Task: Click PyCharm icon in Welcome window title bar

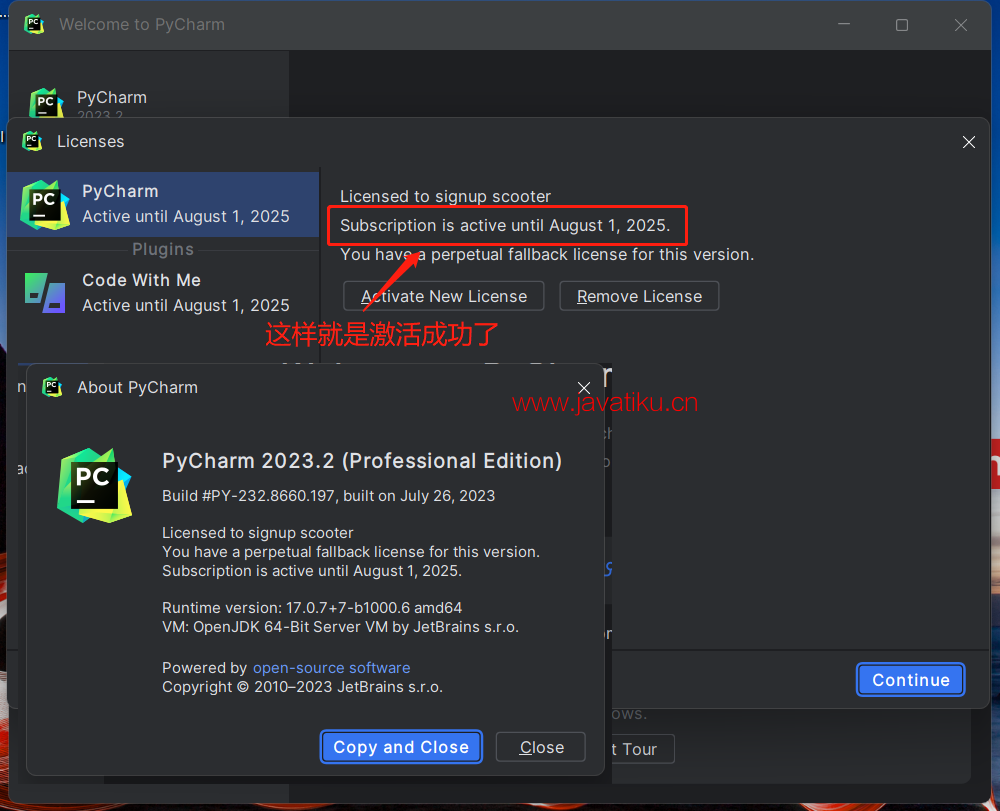Action: click(x=34, y=24)
